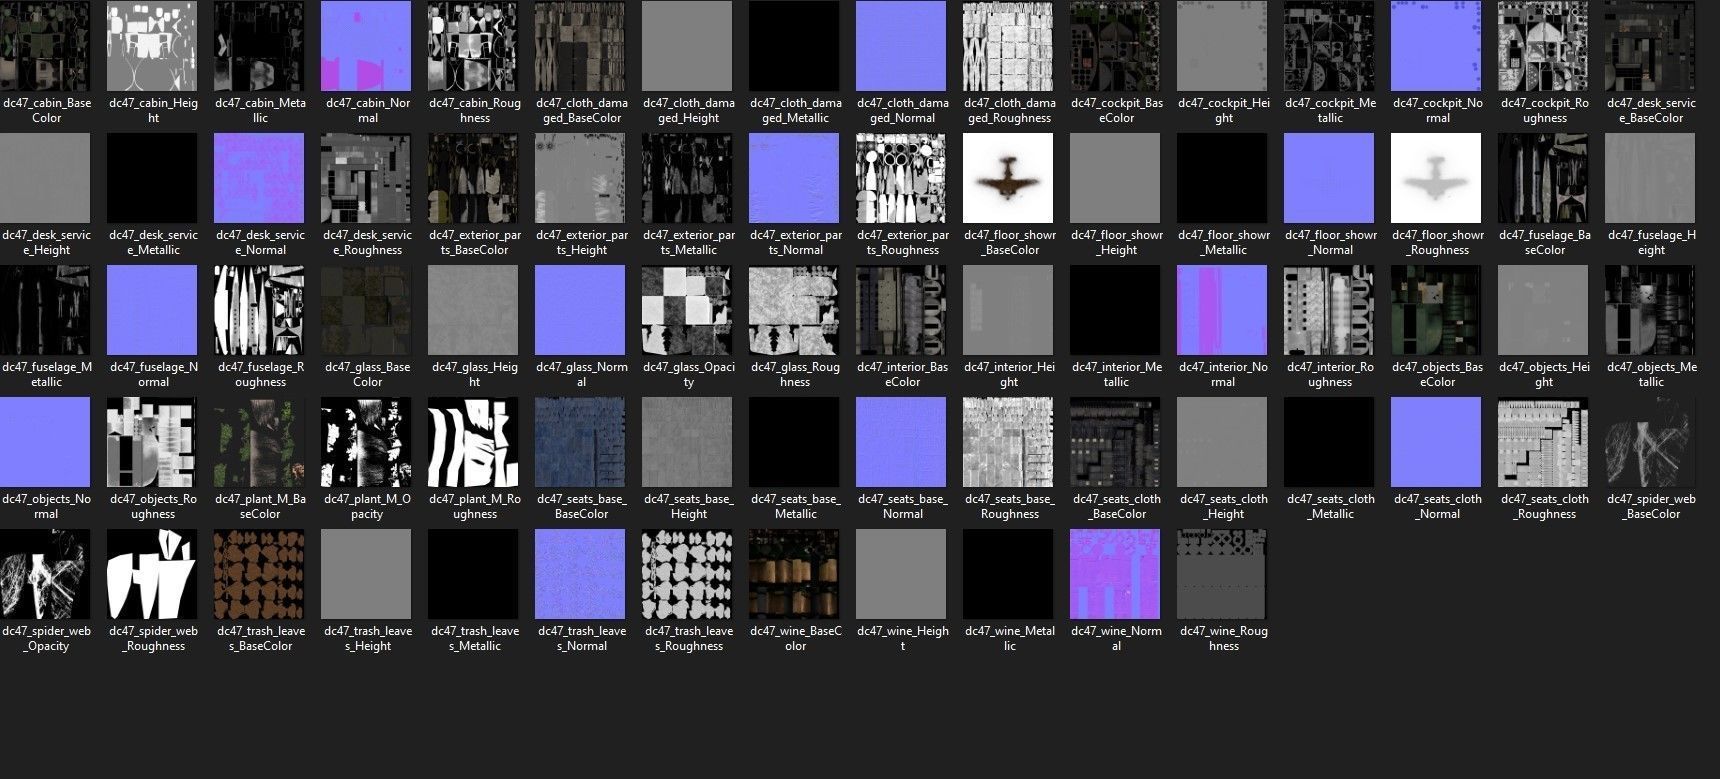The image size is (1720, 779).
Task: Select dc47_exterior_parts_BaseColor texture
Action: [x=474, y=178]
